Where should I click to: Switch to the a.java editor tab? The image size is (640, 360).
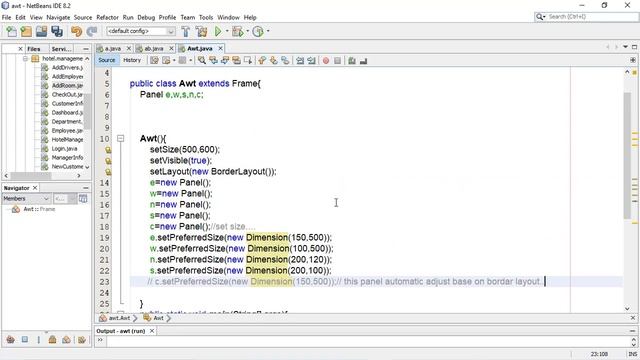tap(113, 49)
